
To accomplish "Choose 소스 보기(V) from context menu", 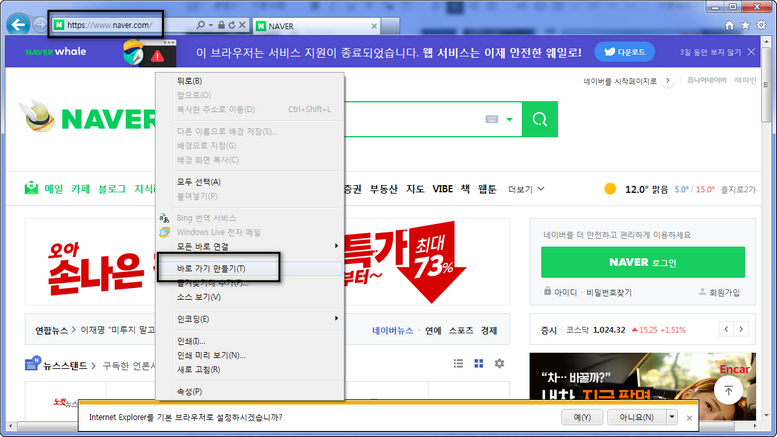I will click(x=250, y=297).
